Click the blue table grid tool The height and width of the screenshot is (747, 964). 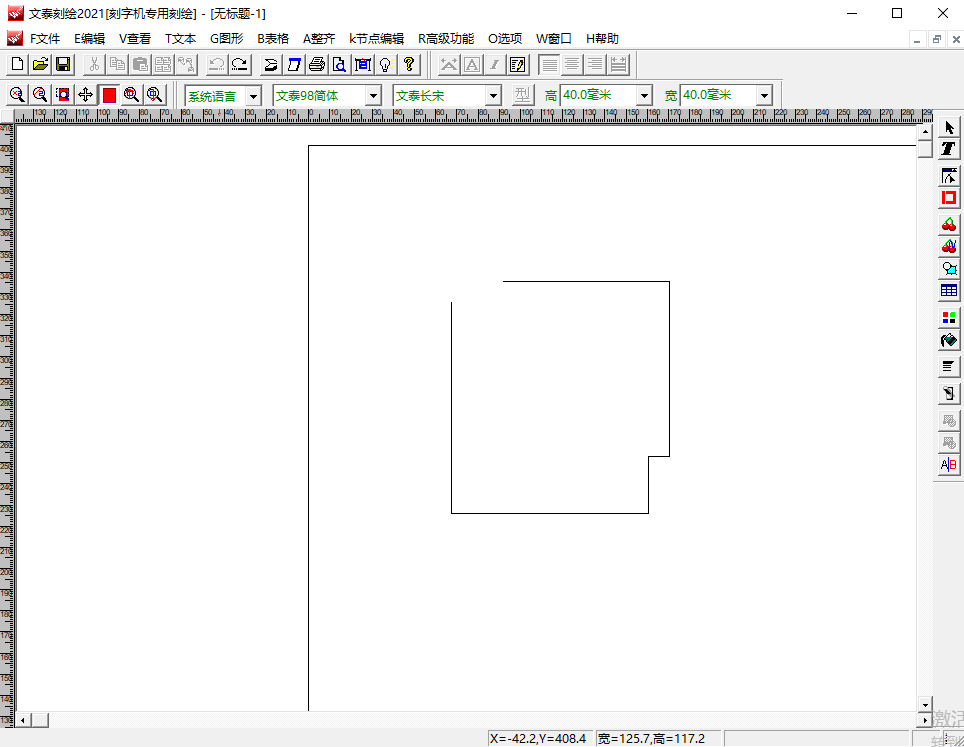tap(949, 290)
